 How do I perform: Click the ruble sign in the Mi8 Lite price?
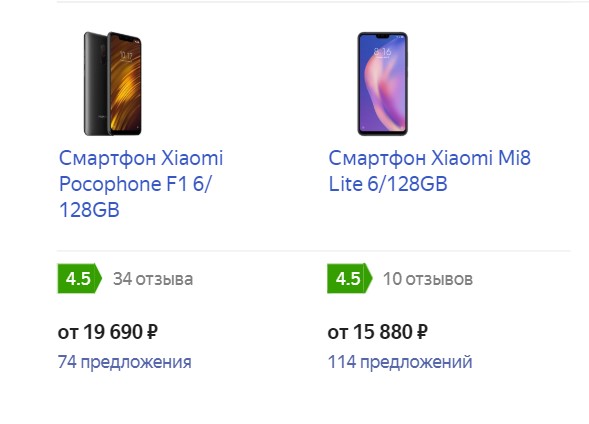(x=422, y=332)
